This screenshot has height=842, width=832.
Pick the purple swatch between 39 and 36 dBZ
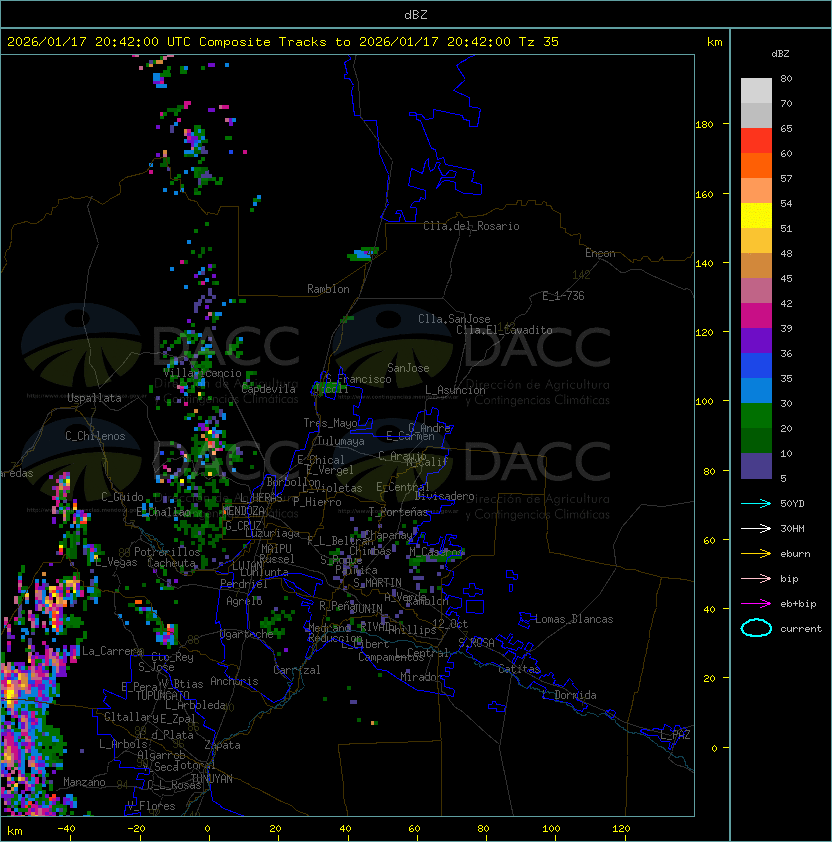point(756,341)
